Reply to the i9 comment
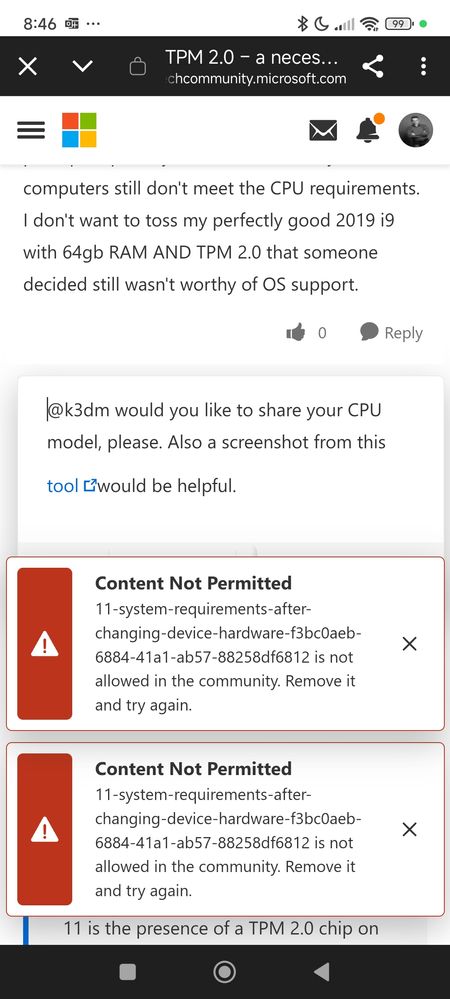The height and width of the screenshot is (999, 450). pos(391,333)
